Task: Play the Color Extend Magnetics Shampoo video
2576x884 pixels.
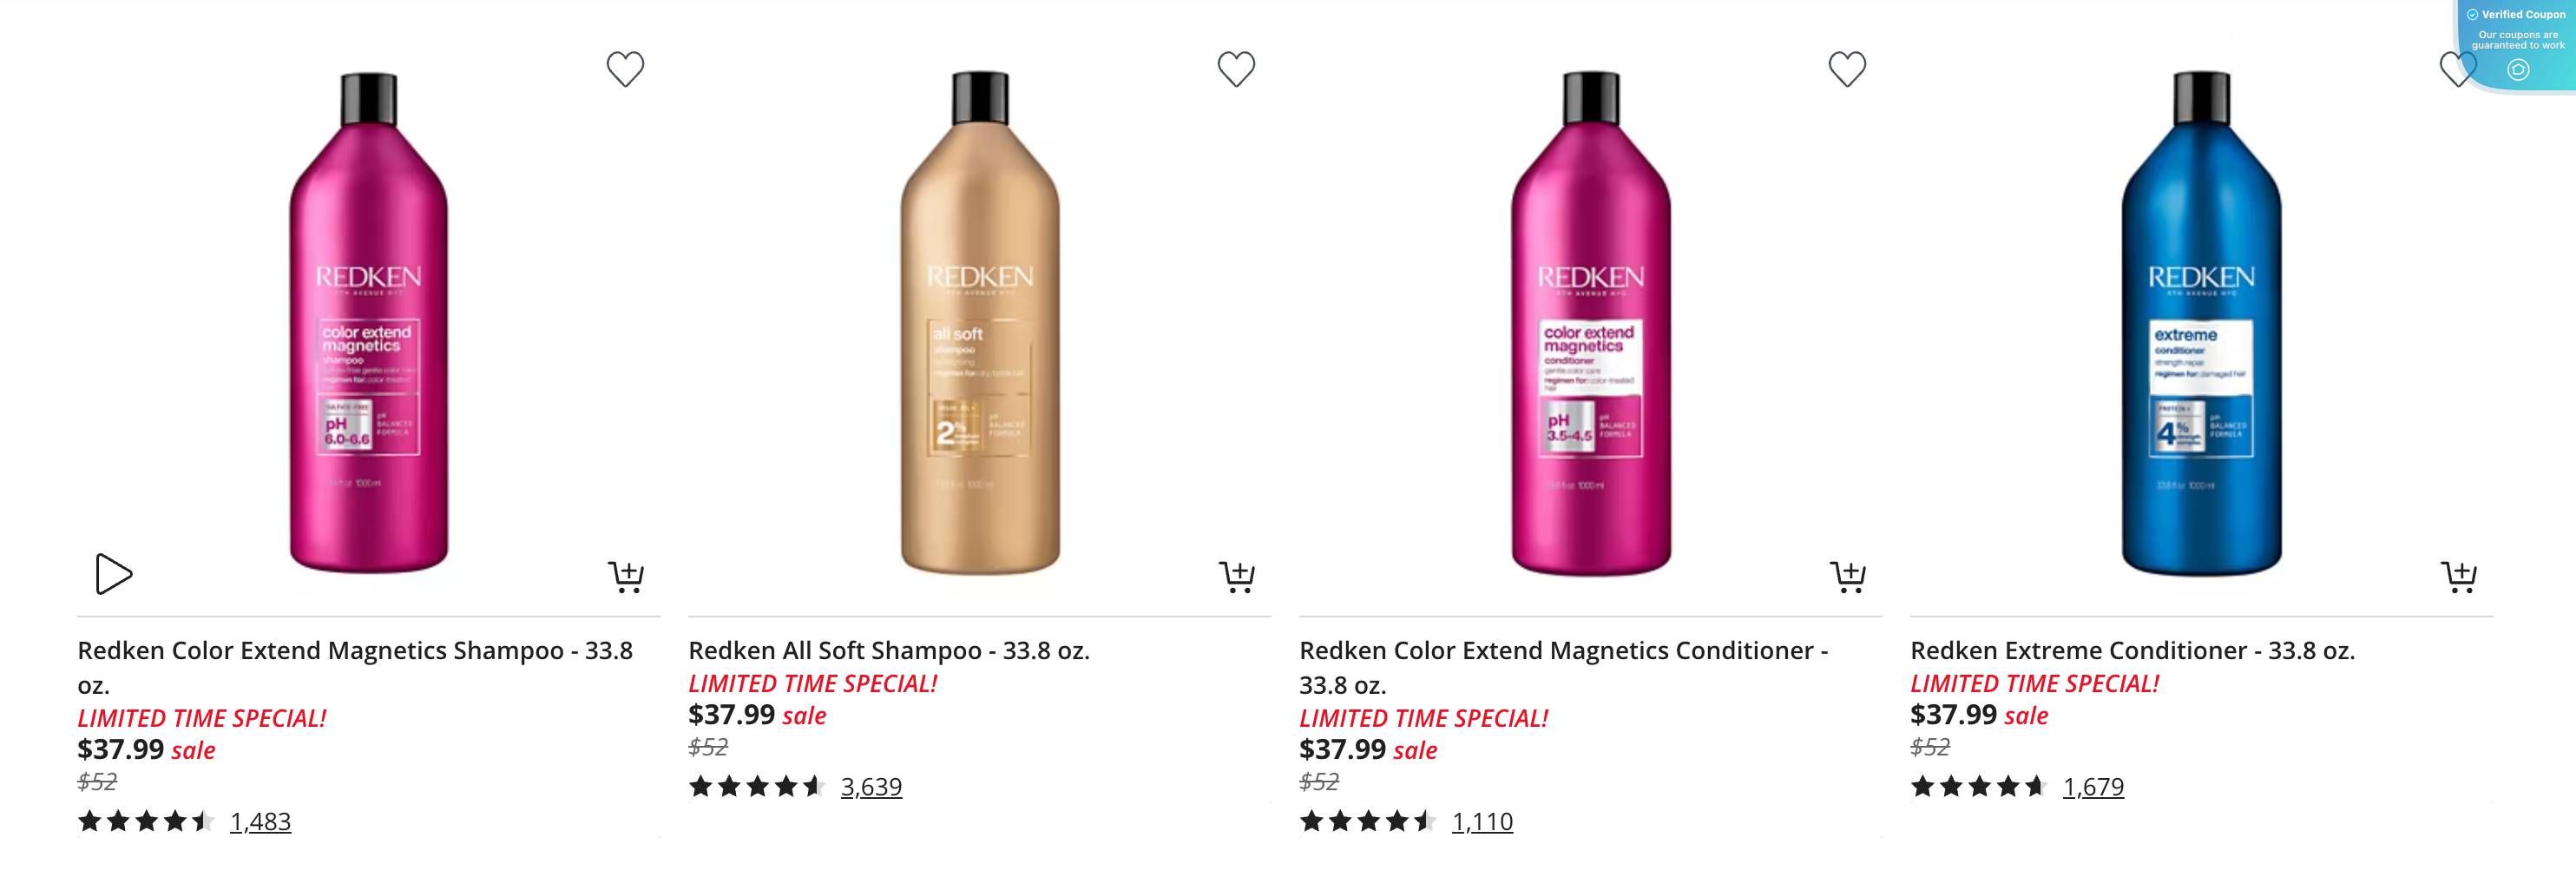Action: pos(114,574)
